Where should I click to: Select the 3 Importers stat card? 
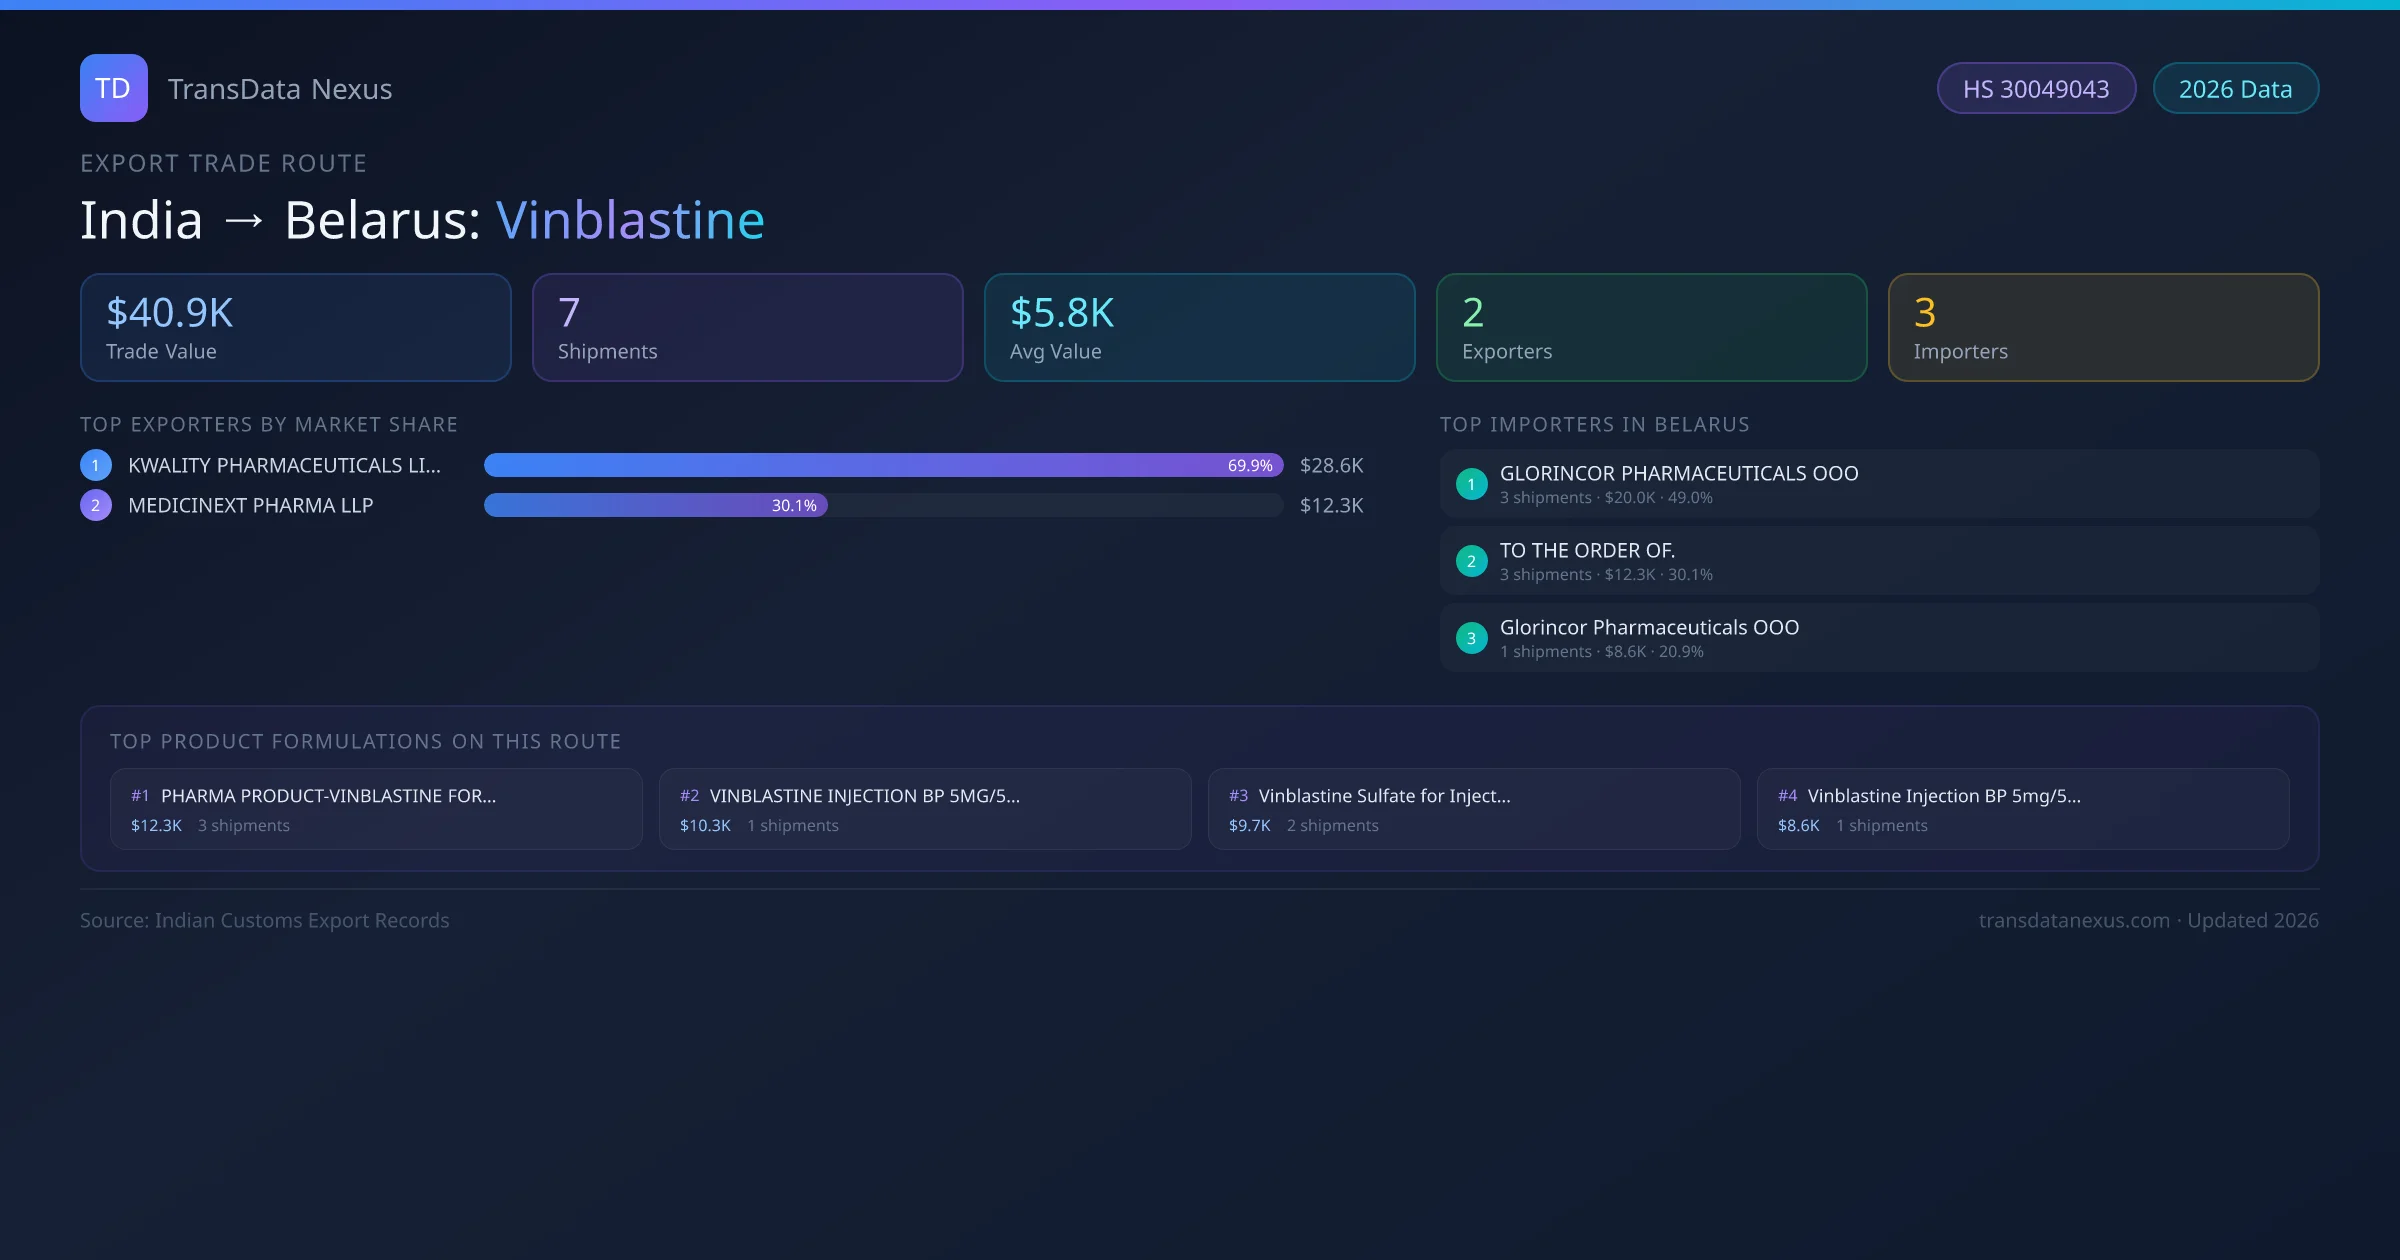2103,327
